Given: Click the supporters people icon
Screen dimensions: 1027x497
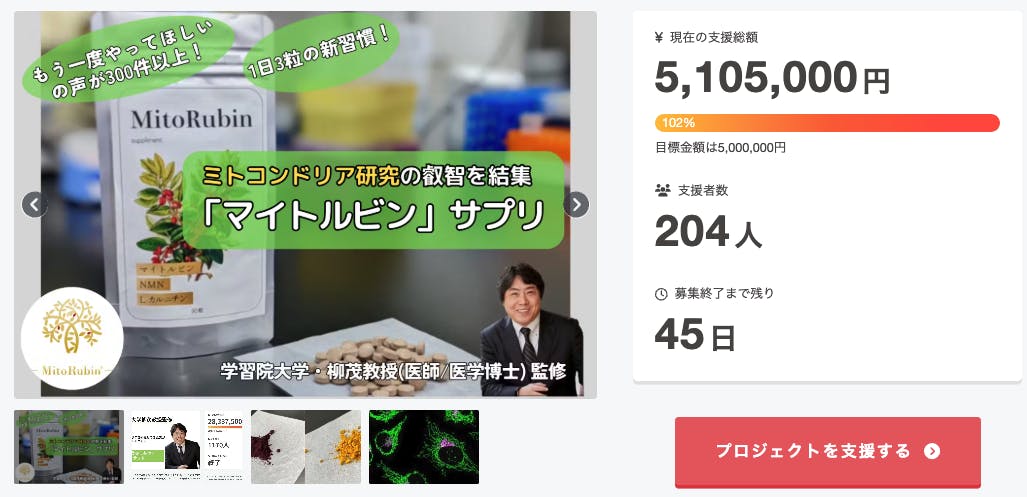Looking at the screenshot, I should coord(662,191).
